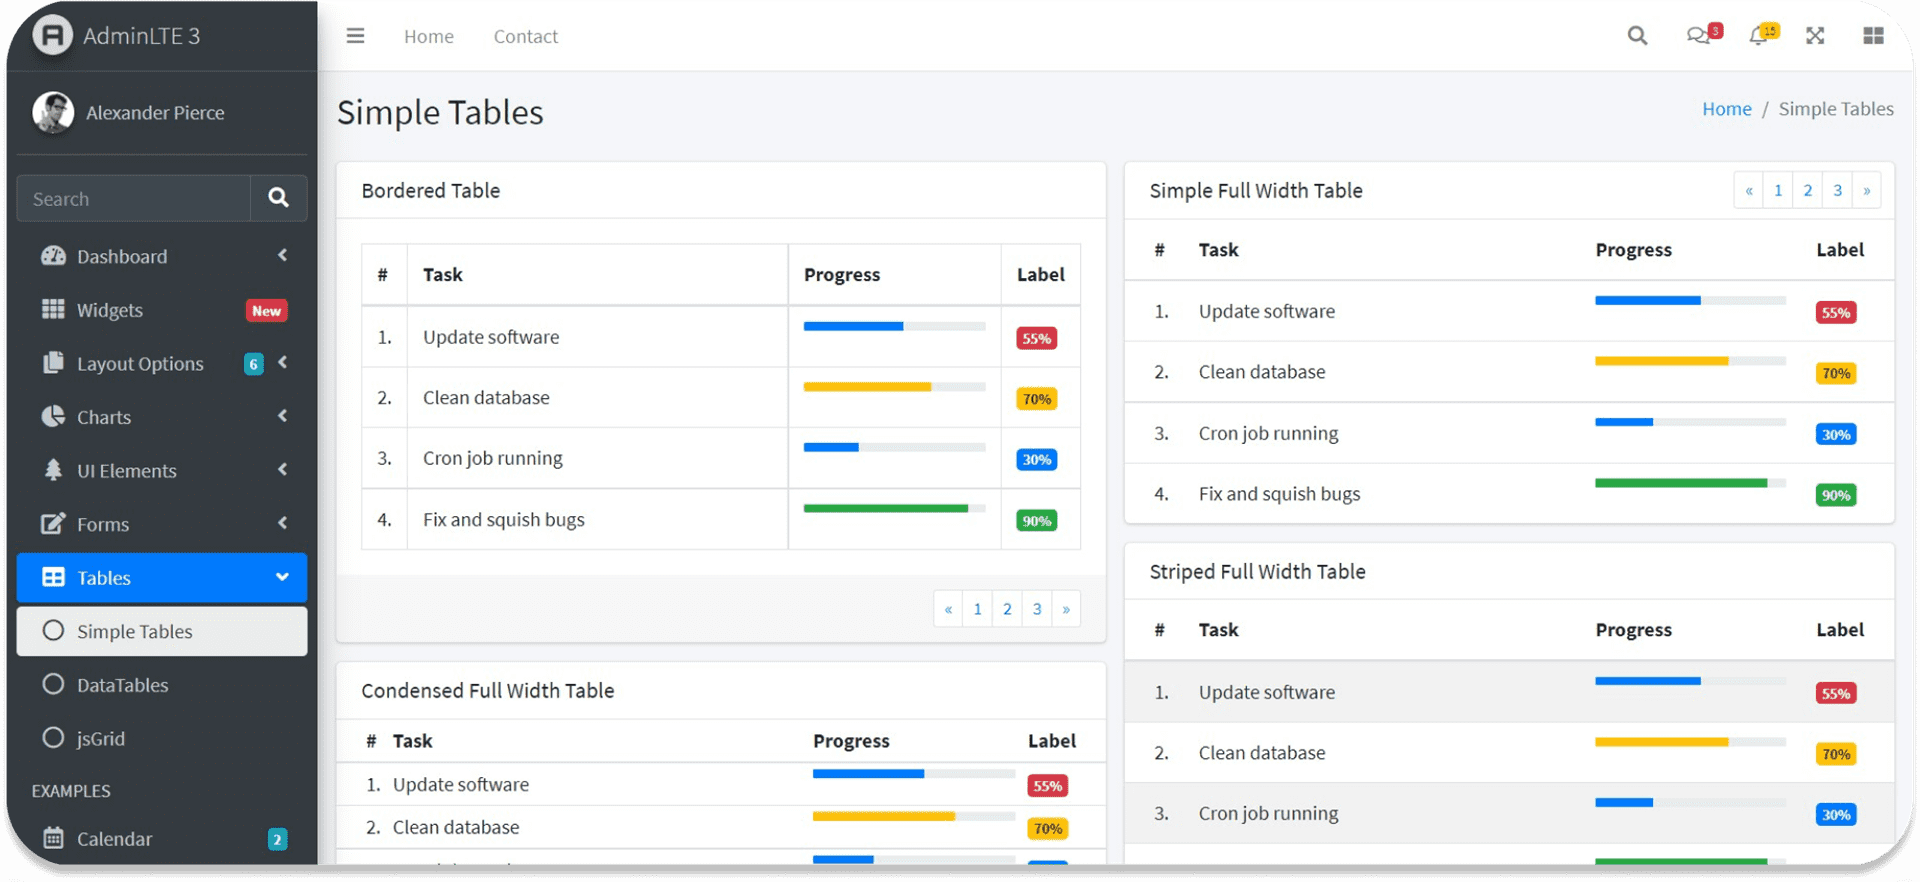Open the control sidebar grid icon
The image size is (1920, 882).
click(1873, 36)
